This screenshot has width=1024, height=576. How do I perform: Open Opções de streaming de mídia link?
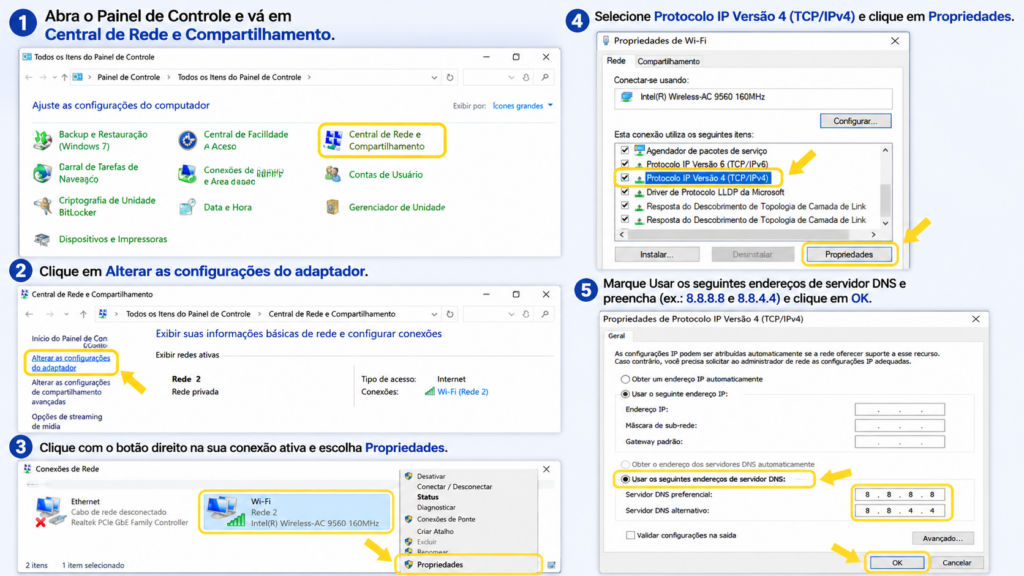point(67,421)
